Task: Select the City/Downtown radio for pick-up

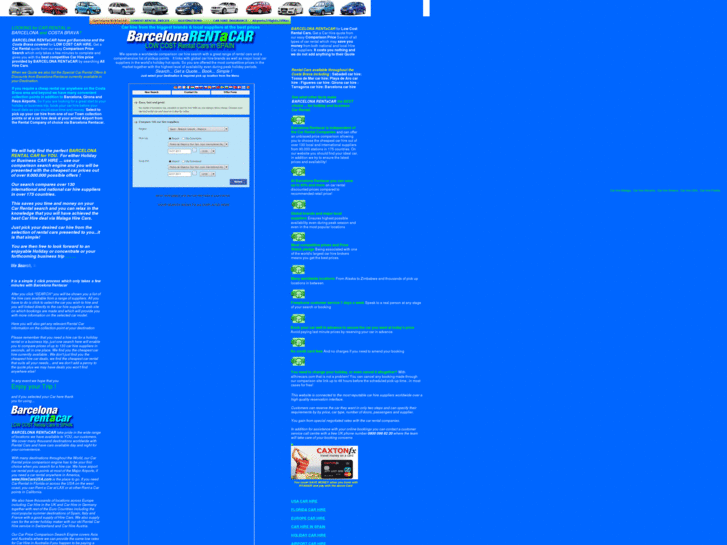Action: tap(183, 138)
